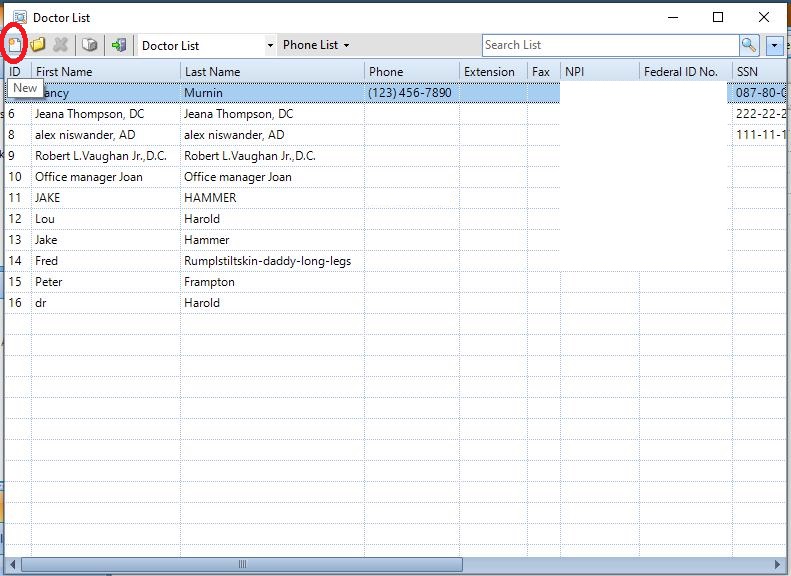Open the Doctor List combo box
Viewport: 791px width, 576px height.
[270, 45]
